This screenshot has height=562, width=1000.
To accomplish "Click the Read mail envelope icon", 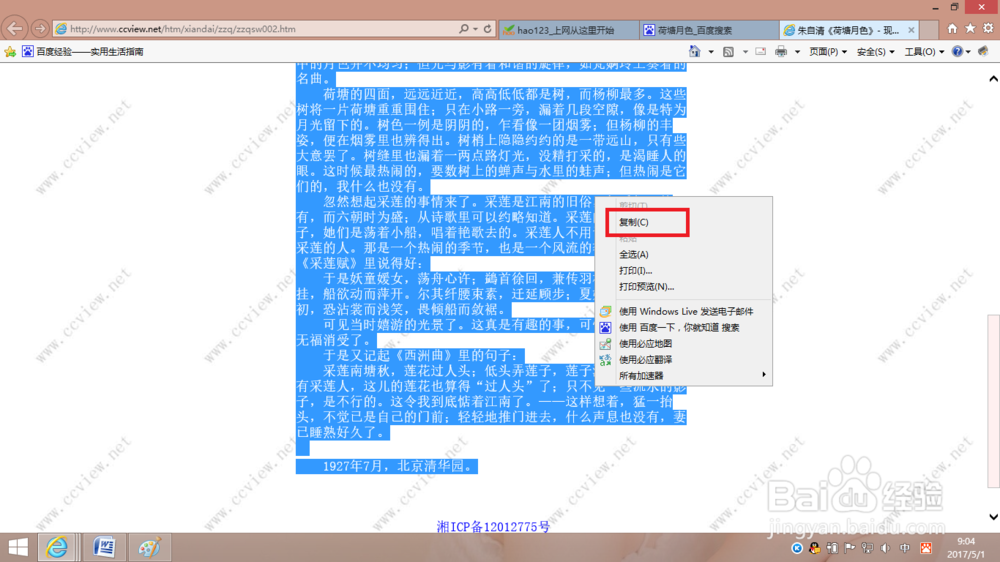I will tap(761, 52).
